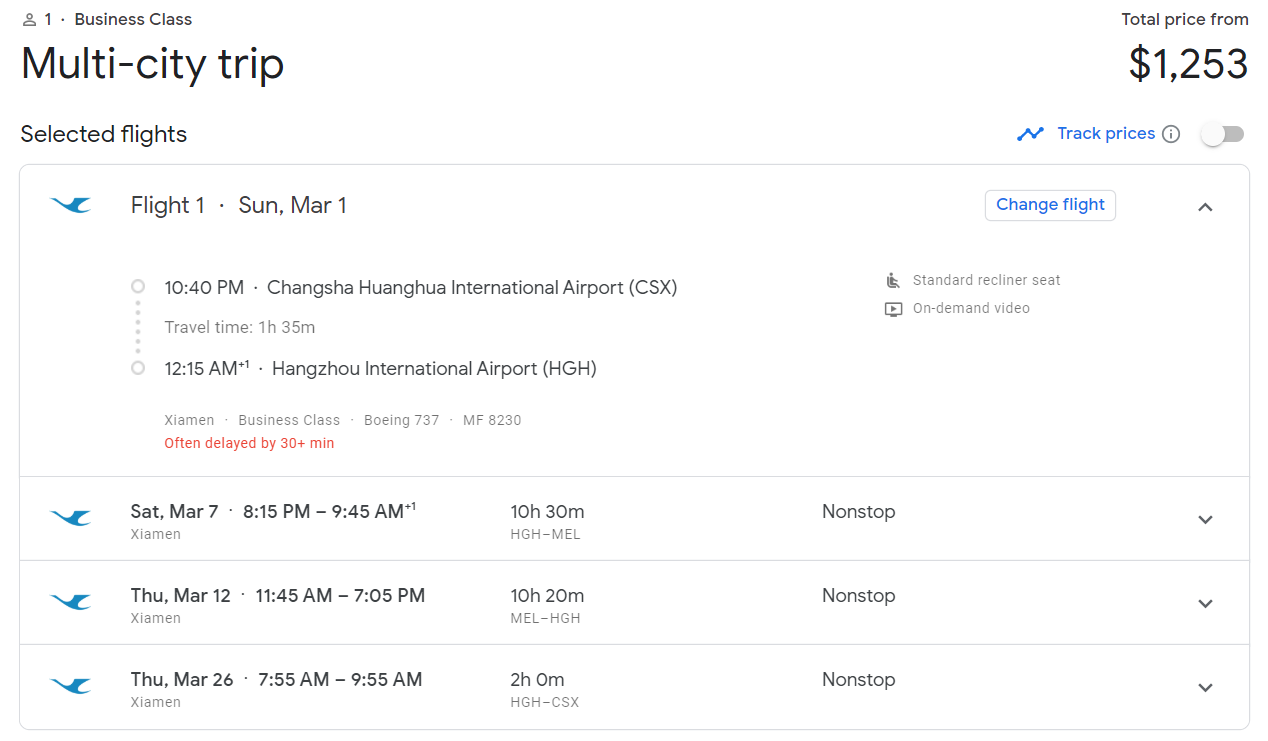This screenshot has height=741, width=1268.
Task: Enable the Track prices toggle switch
Action: click(1222, 134)
